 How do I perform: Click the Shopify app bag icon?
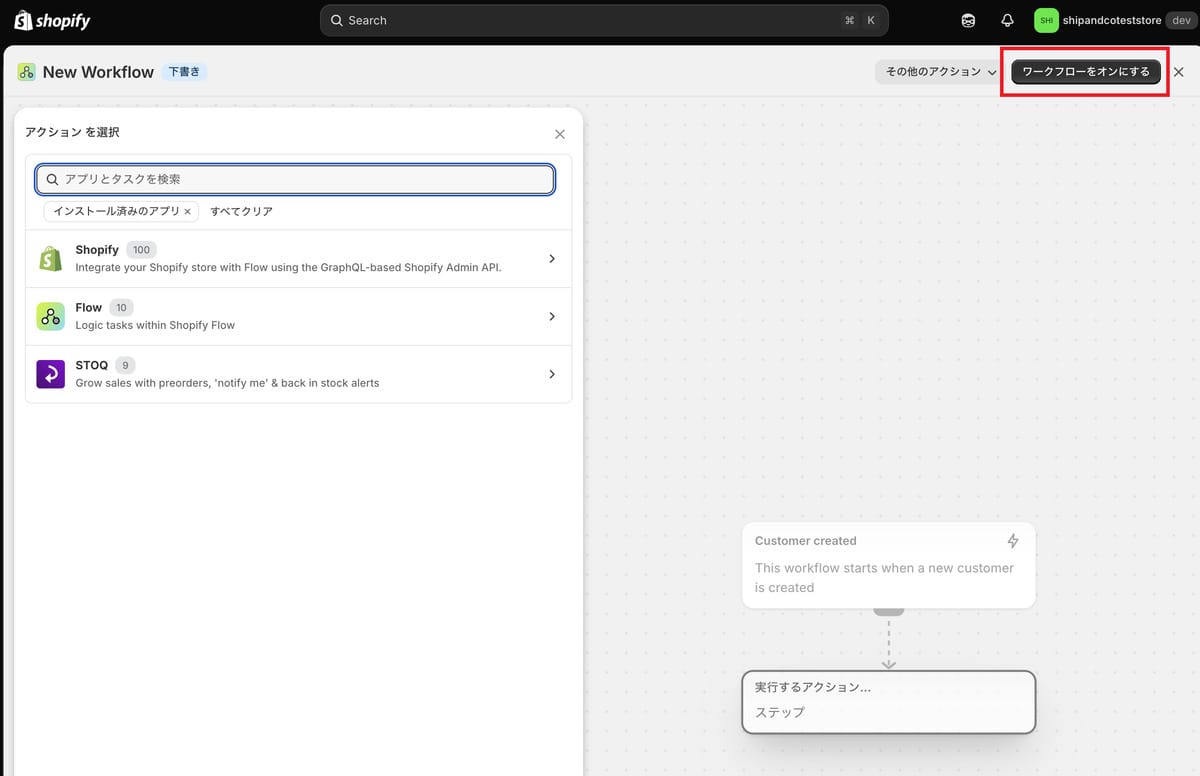click(x=51, y=259)
